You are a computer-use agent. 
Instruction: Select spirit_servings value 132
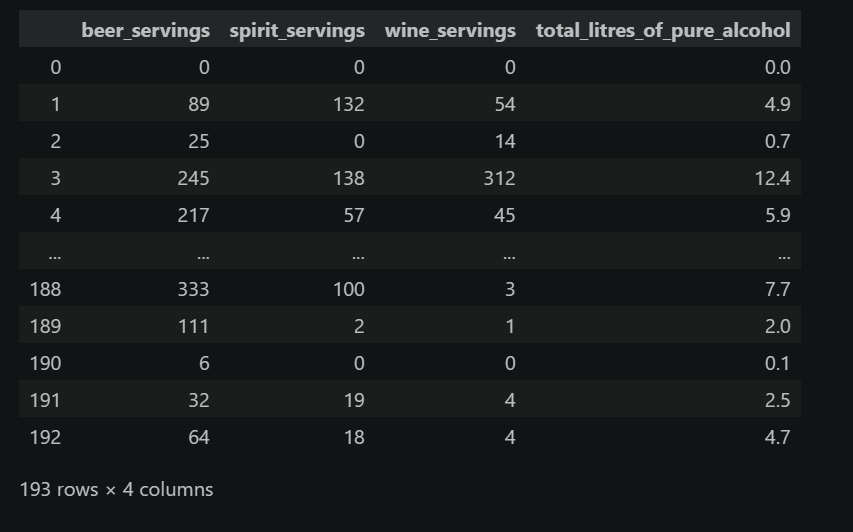pyautogui.click(x=349, y=104)
